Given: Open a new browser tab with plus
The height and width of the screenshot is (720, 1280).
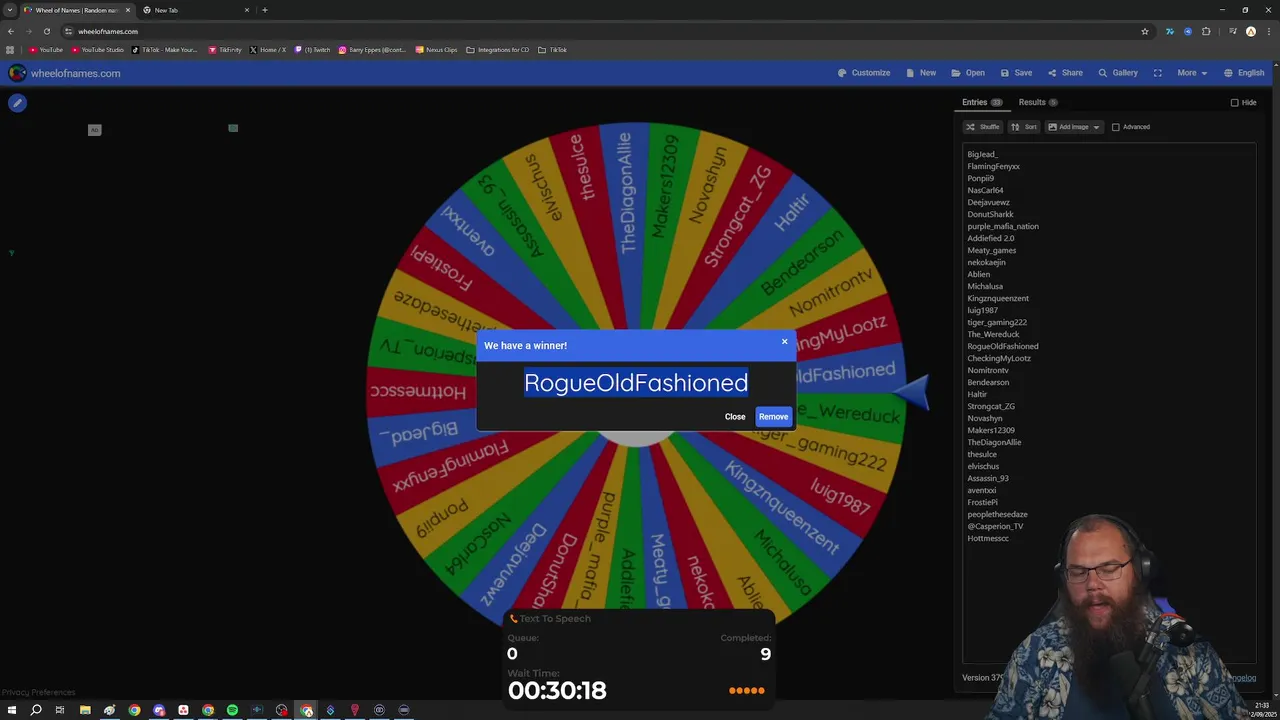Looking at the screenshot, I should point(265,10).
